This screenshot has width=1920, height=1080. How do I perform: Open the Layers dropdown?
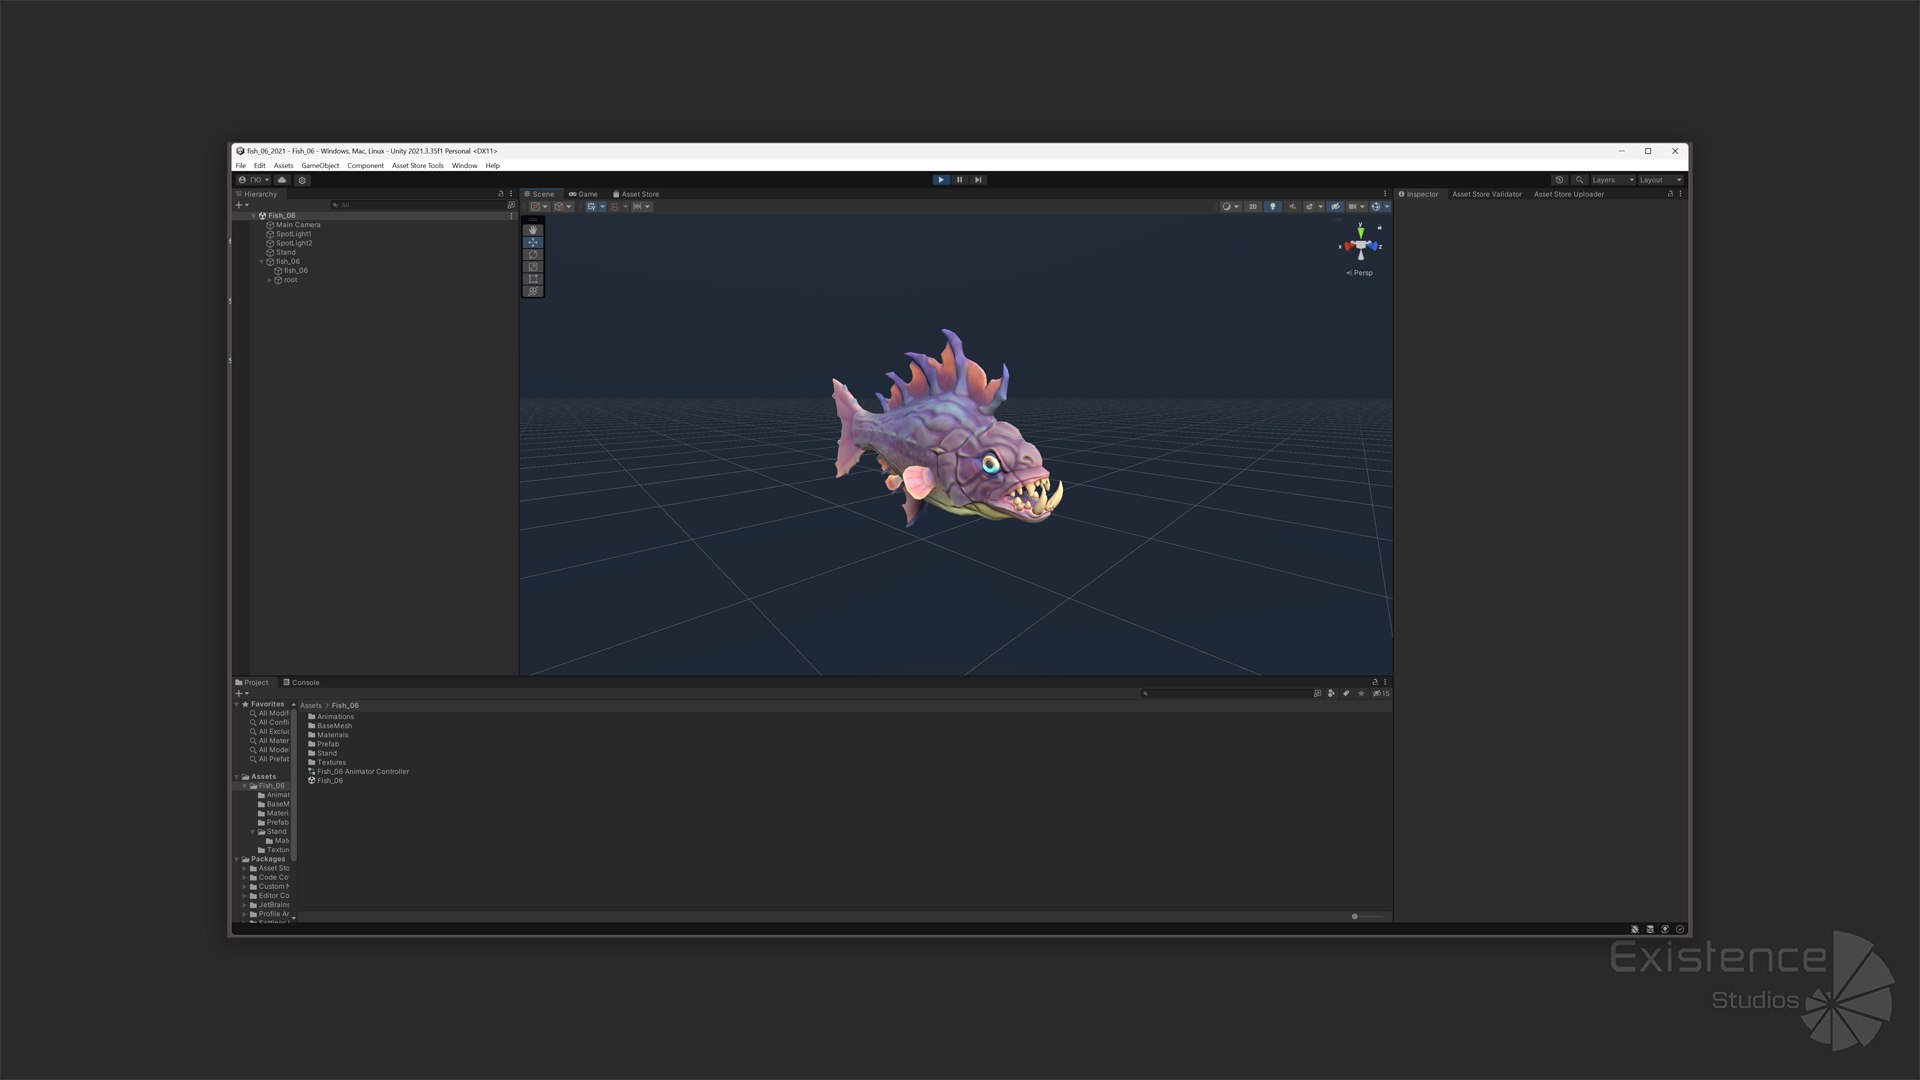(x=1613, y=180)
